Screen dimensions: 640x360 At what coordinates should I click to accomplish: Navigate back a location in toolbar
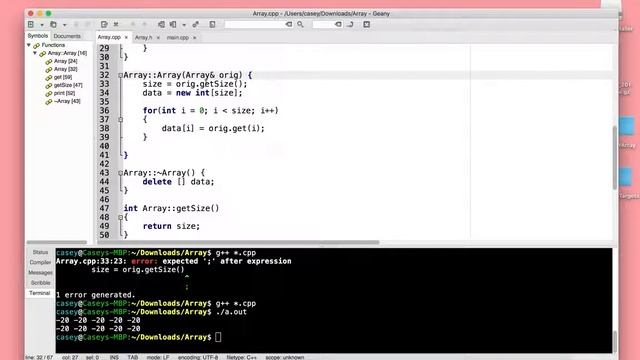click(x=133, y=24)
